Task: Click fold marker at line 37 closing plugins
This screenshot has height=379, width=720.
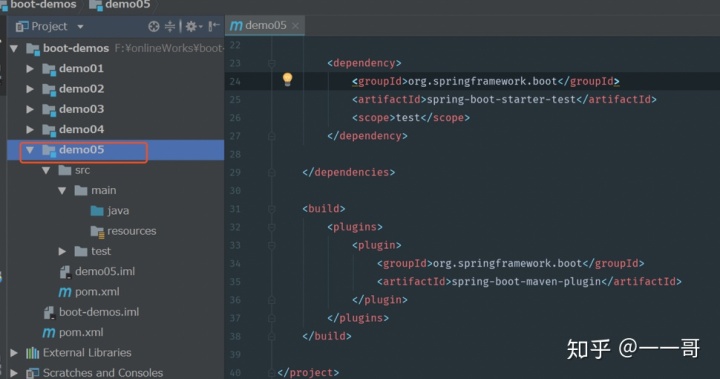Action: pyautogui.click(x=271, y=318)
